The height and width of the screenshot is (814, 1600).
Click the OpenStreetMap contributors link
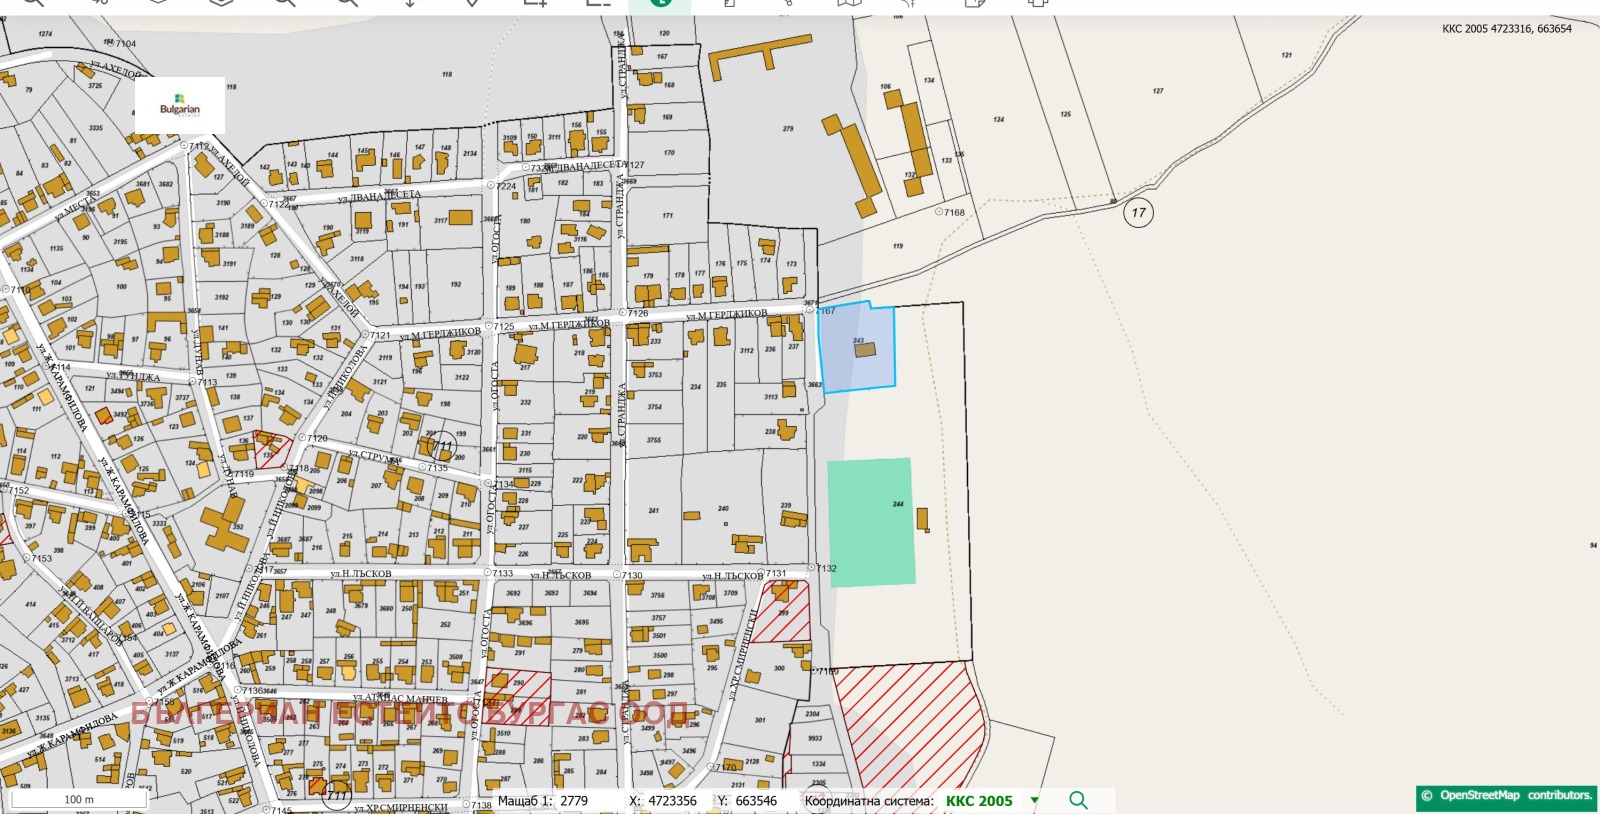(1507, 796)
